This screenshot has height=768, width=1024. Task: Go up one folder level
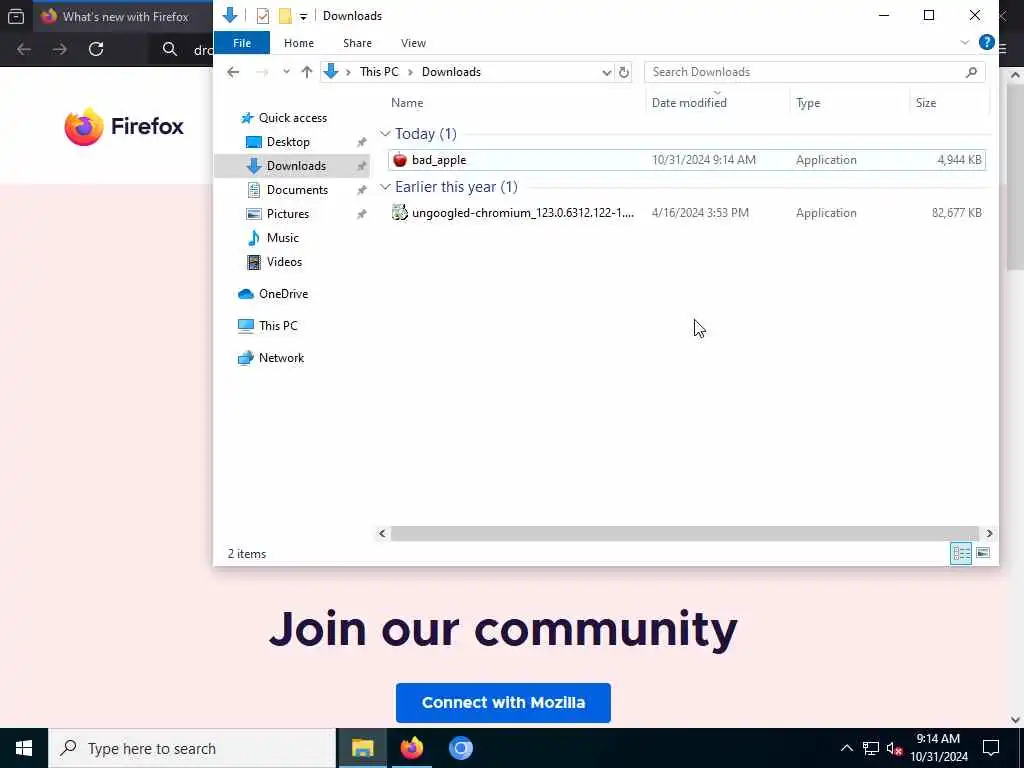pyautogui.click(x=306, y=72)
